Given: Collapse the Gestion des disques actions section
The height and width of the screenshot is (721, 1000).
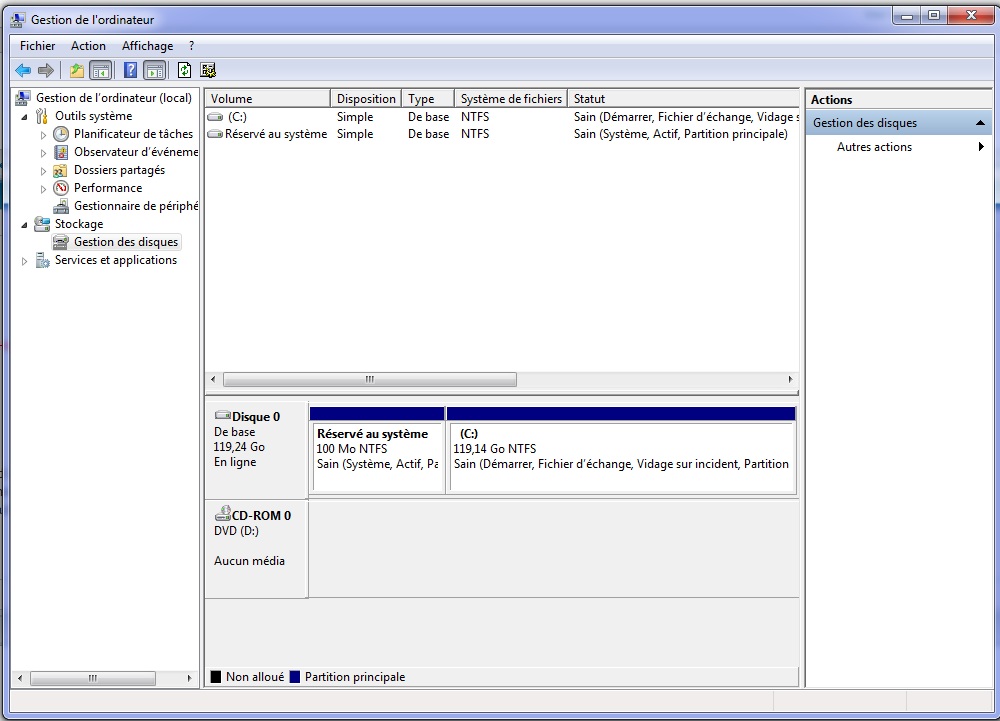Looking at the screenshot, I should point(980,123).
